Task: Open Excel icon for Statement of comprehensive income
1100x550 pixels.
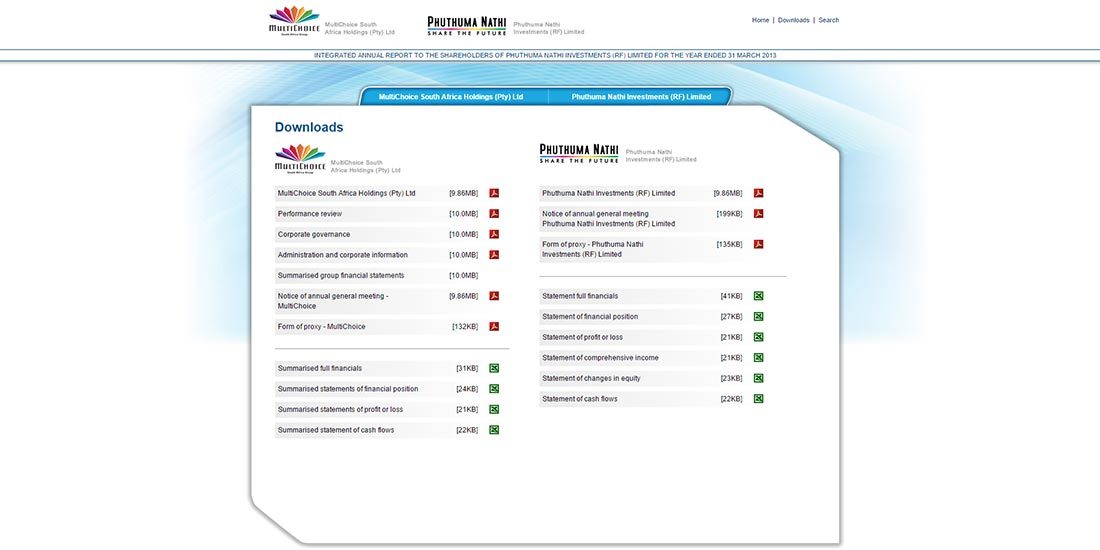Action: (x=758, y=358)
